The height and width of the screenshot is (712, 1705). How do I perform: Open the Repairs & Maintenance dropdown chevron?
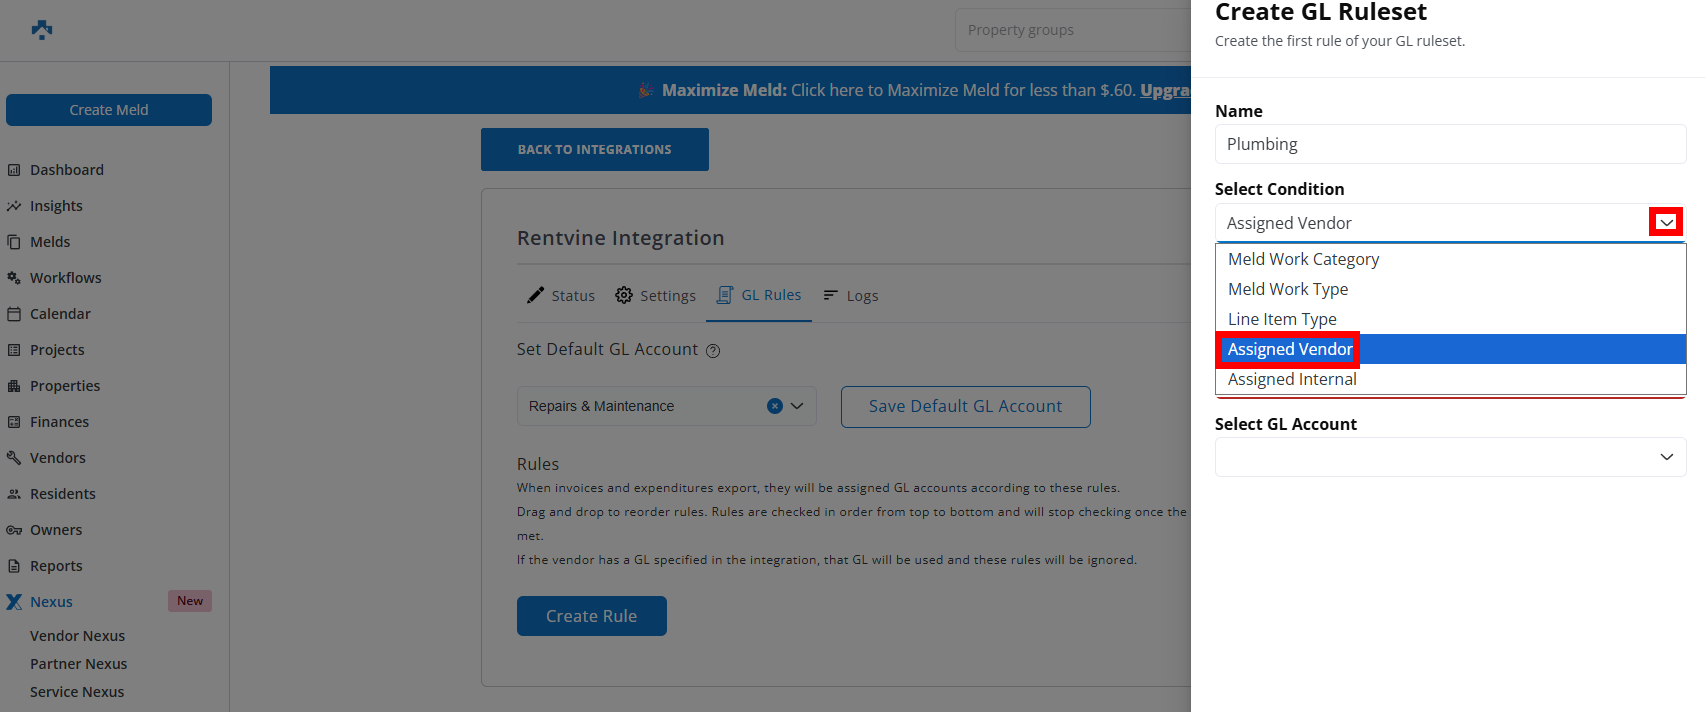coord(797,406)
